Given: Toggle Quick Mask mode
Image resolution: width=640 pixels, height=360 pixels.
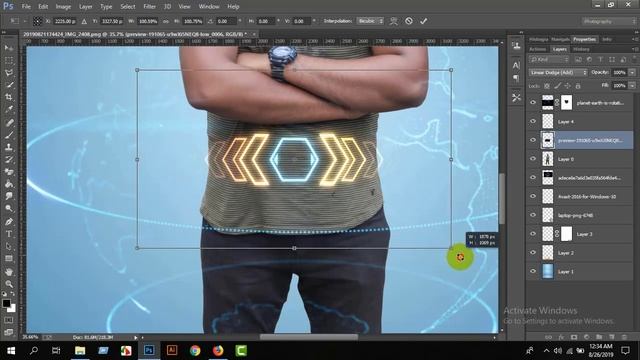Looking at the screenshot, I should (9, 320).
